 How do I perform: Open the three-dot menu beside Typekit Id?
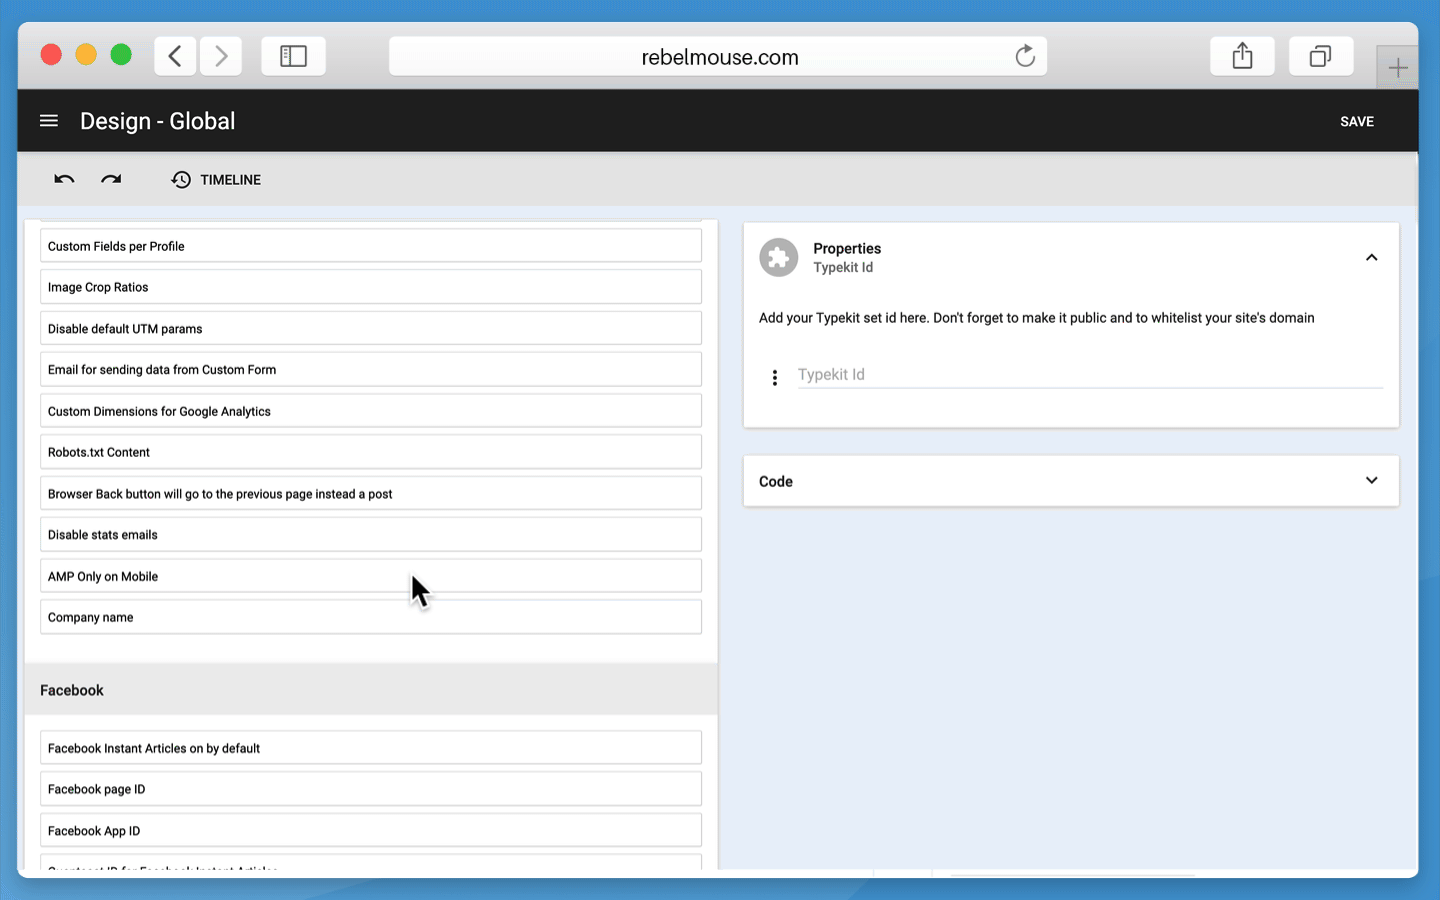775,377
